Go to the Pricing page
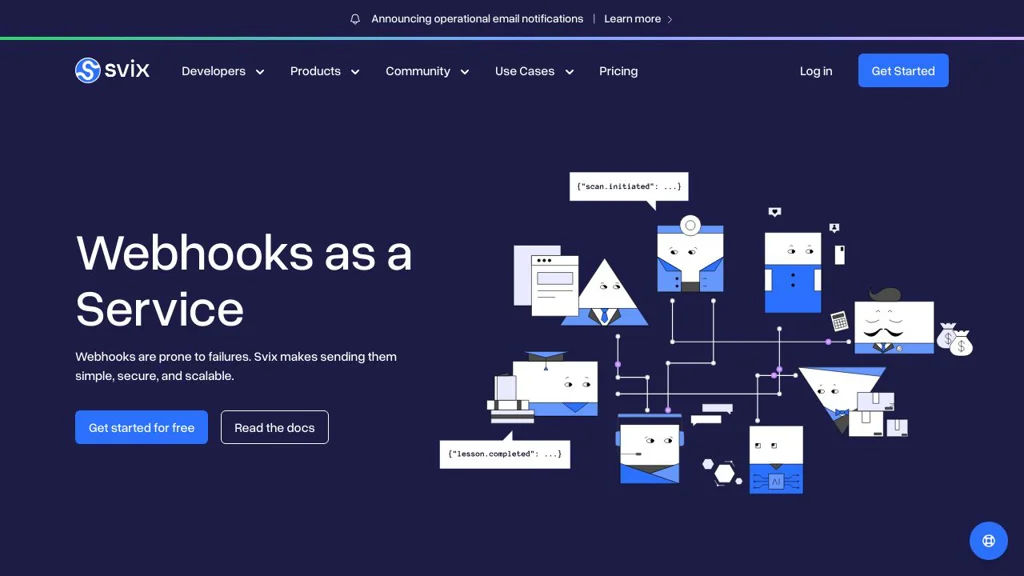Viewport: 1024px width, 576px height. coord(618,71)
